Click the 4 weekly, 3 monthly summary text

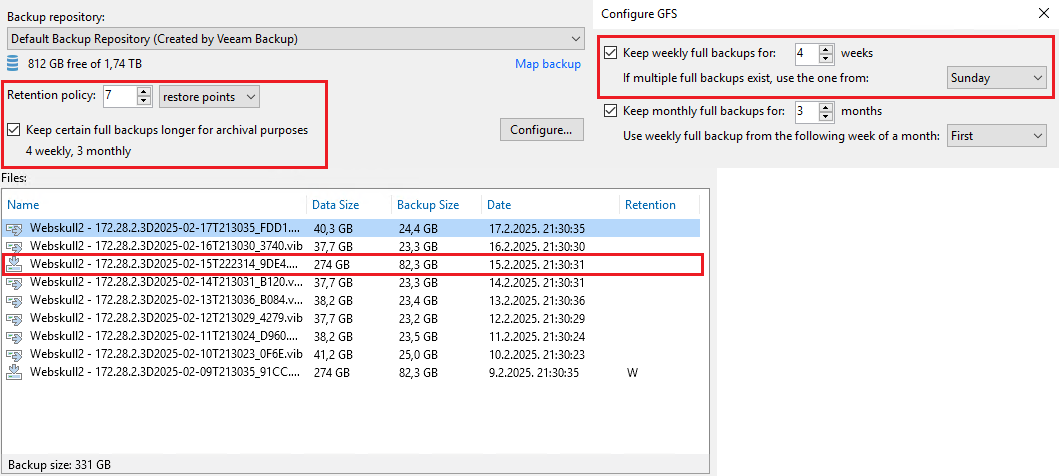click(78, 151)
